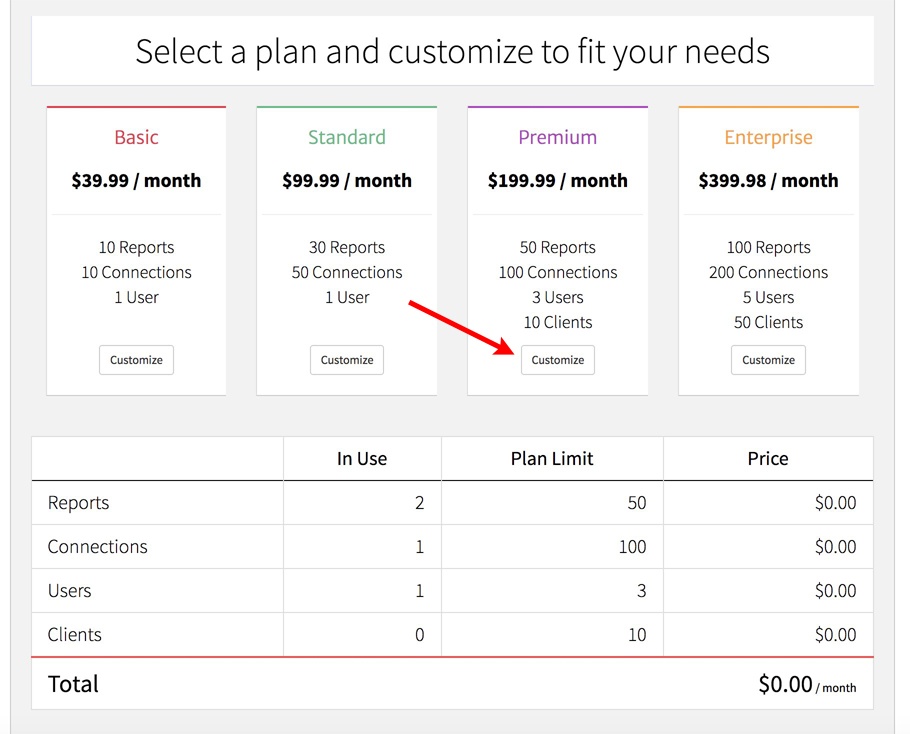Click Customize under the Standard plan
The image size is (910, 734).
tap(346, 360)
